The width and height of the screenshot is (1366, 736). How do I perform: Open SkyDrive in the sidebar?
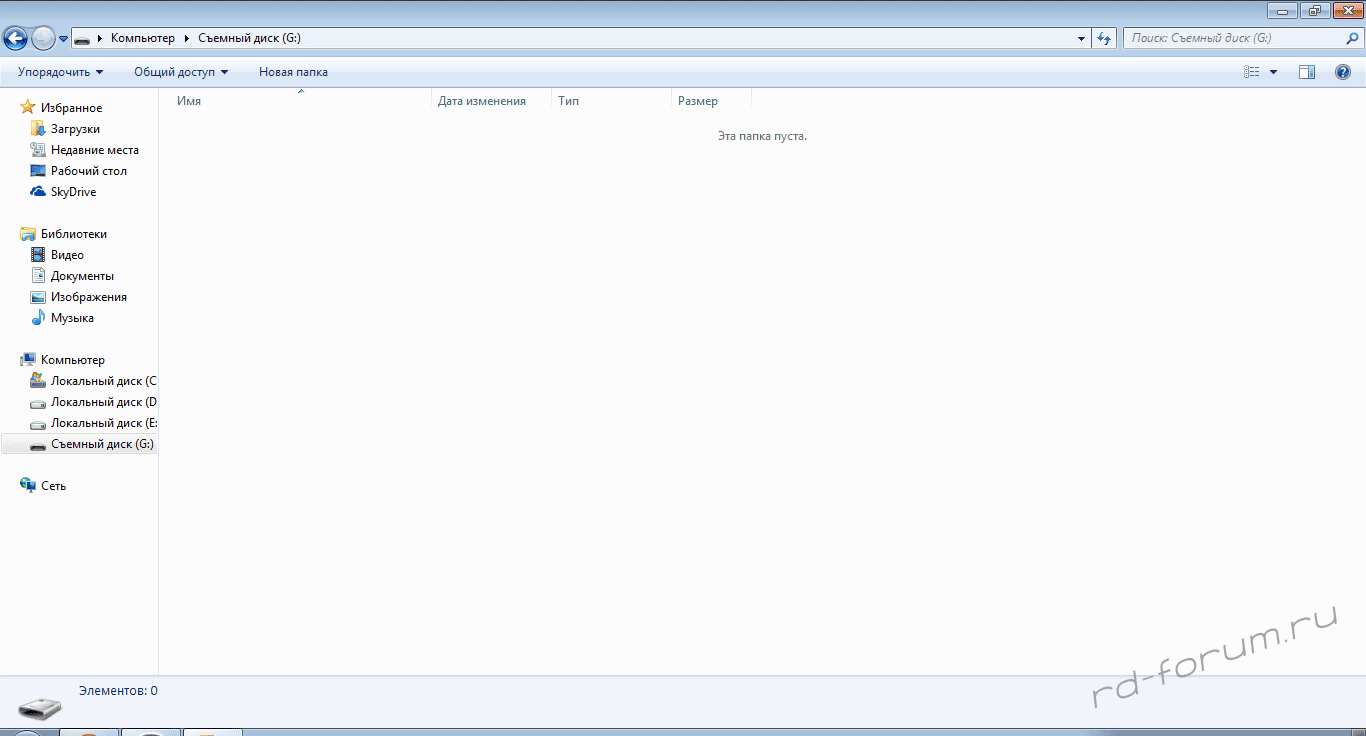pos(73,192)
